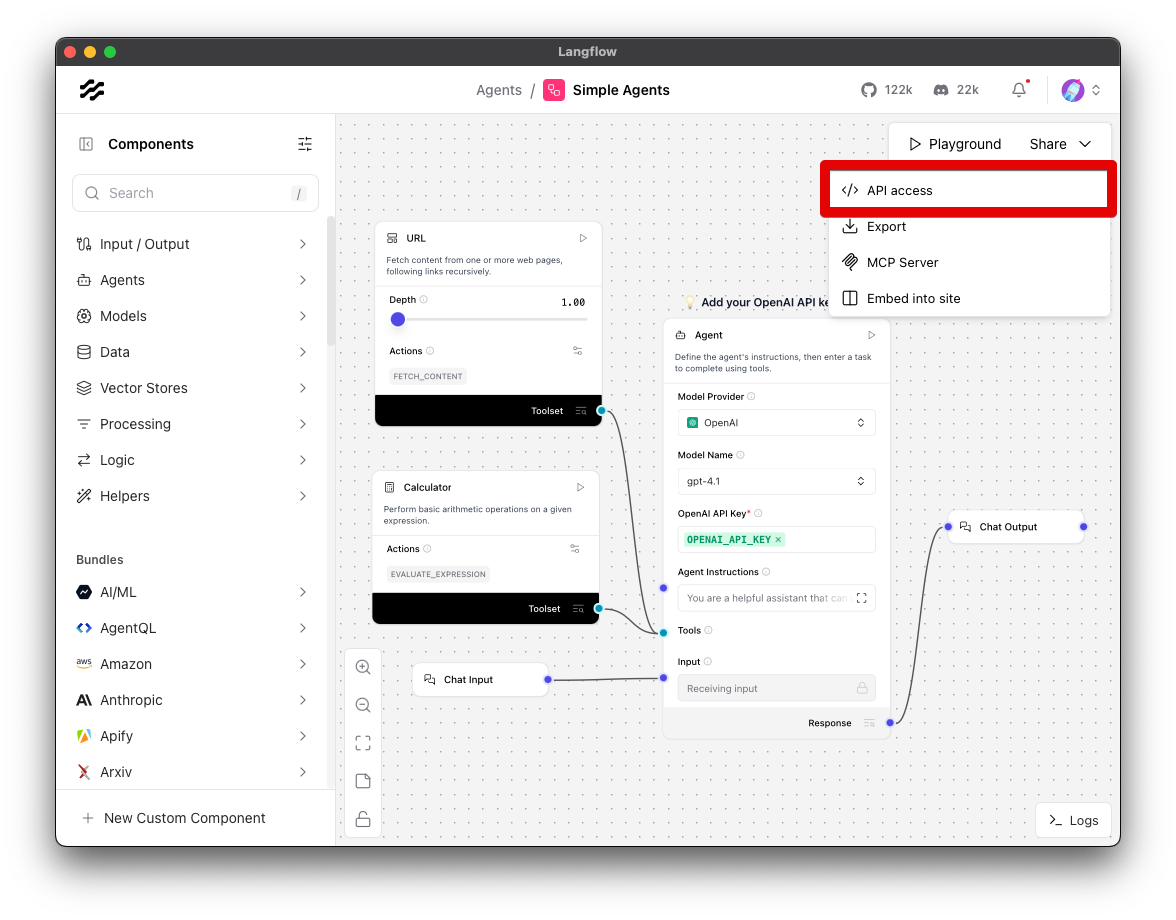Viewport: 1176px width, 920px height.
Task: Collapse the Components sidebar panel
Action: pos(84,144)
